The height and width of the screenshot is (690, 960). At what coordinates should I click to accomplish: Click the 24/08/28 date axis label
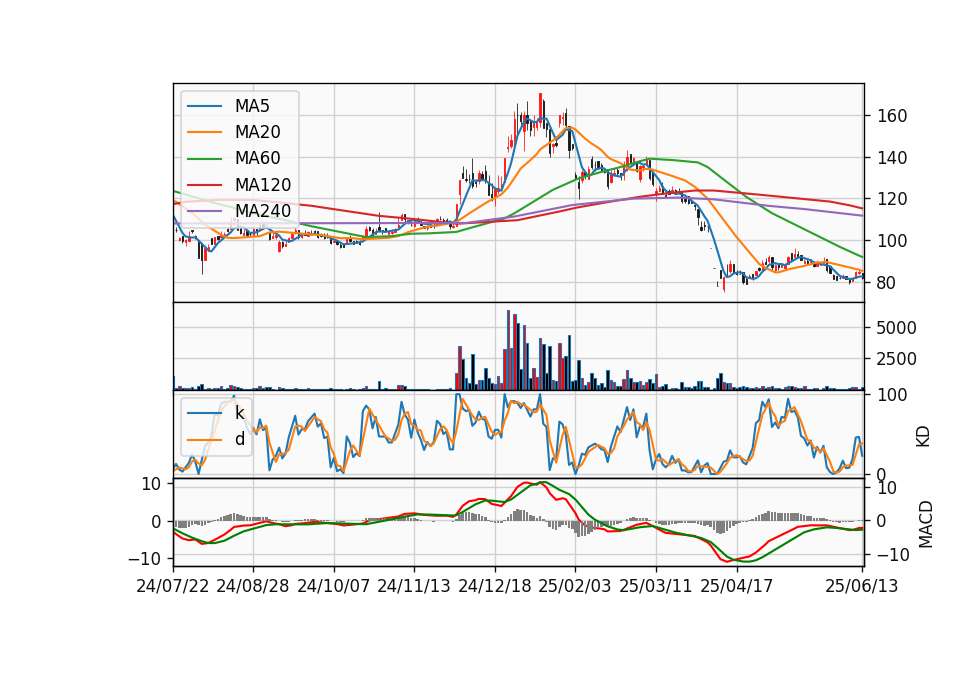click(253, 586)
